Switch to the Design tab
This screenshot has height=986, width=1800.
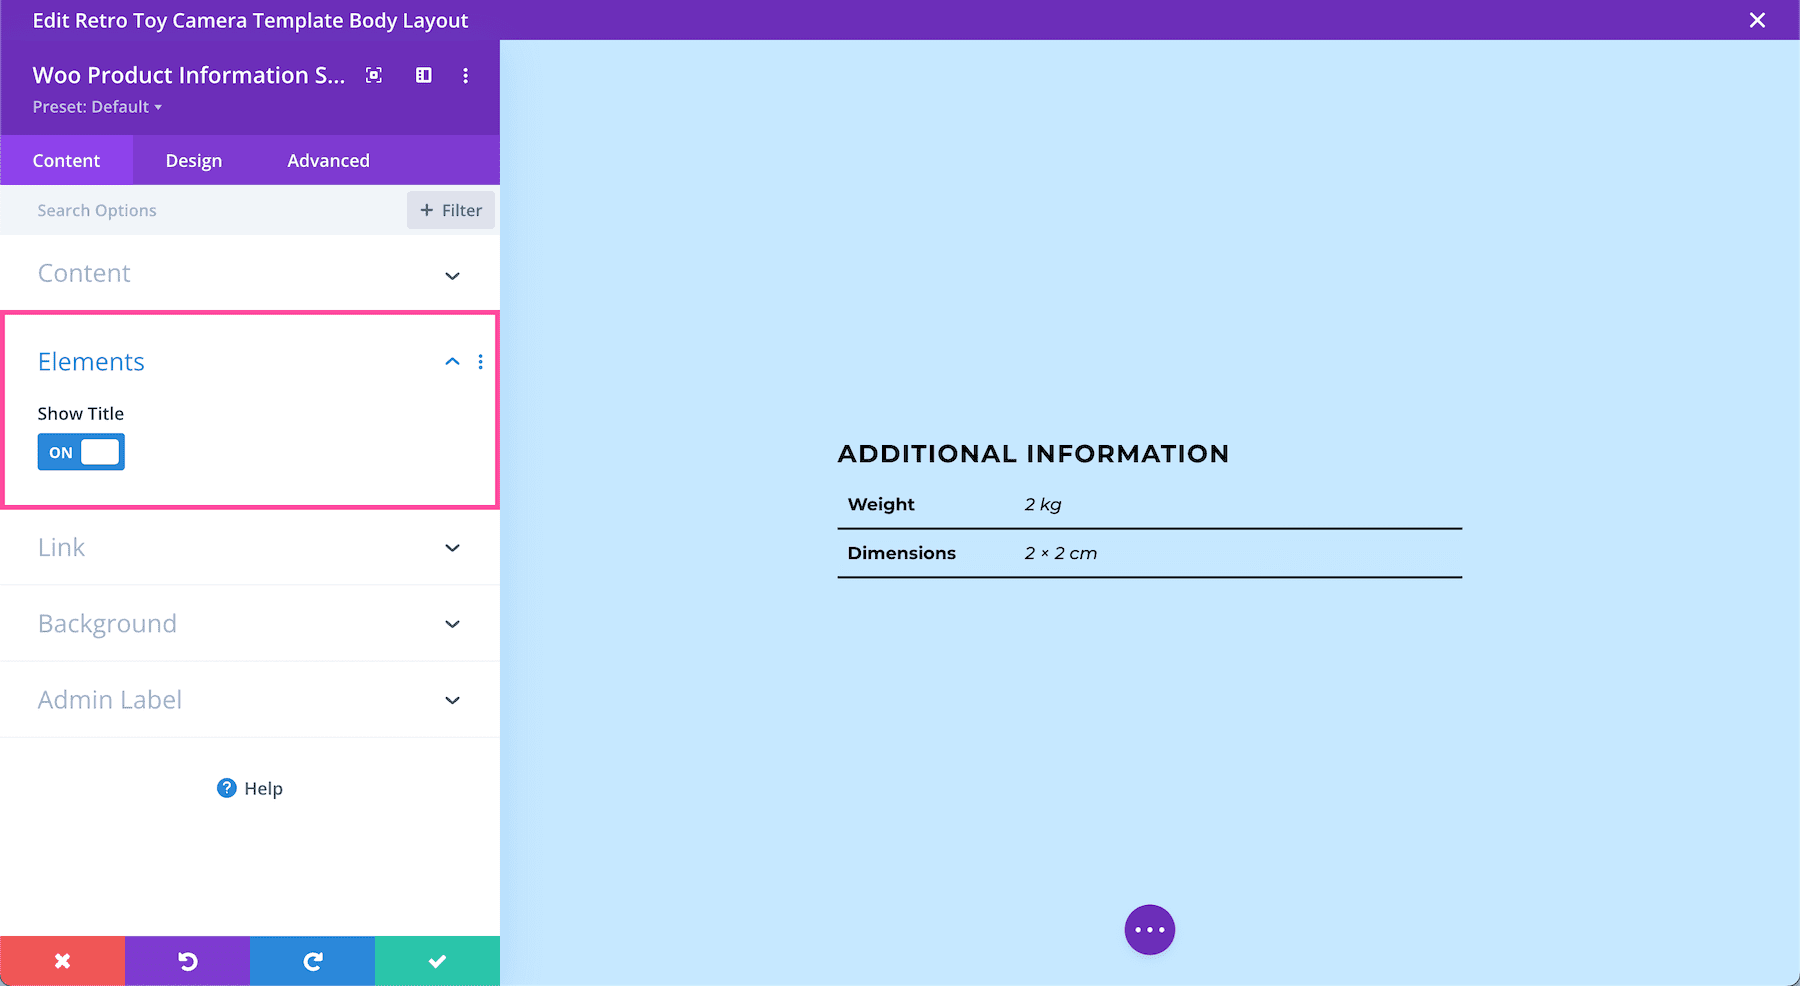[193, 160]
